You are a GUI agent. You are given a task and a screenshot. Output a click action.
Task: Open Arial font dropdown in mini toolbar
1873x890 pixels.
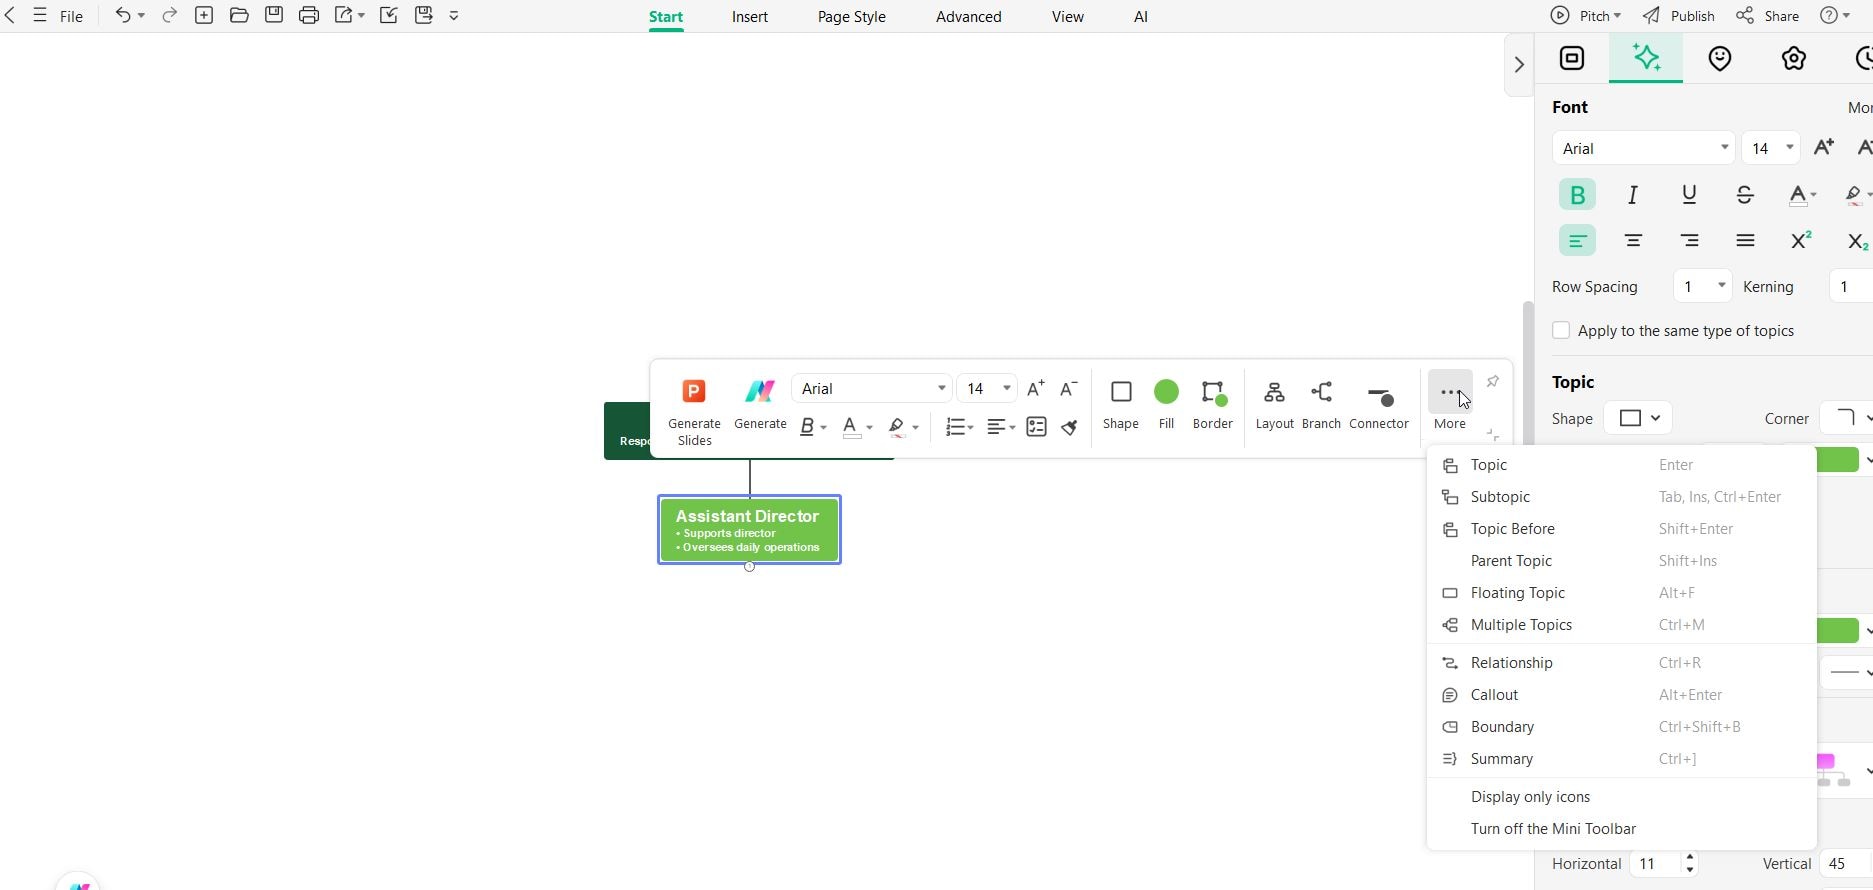pyautogui.click(x=872, y=388)
